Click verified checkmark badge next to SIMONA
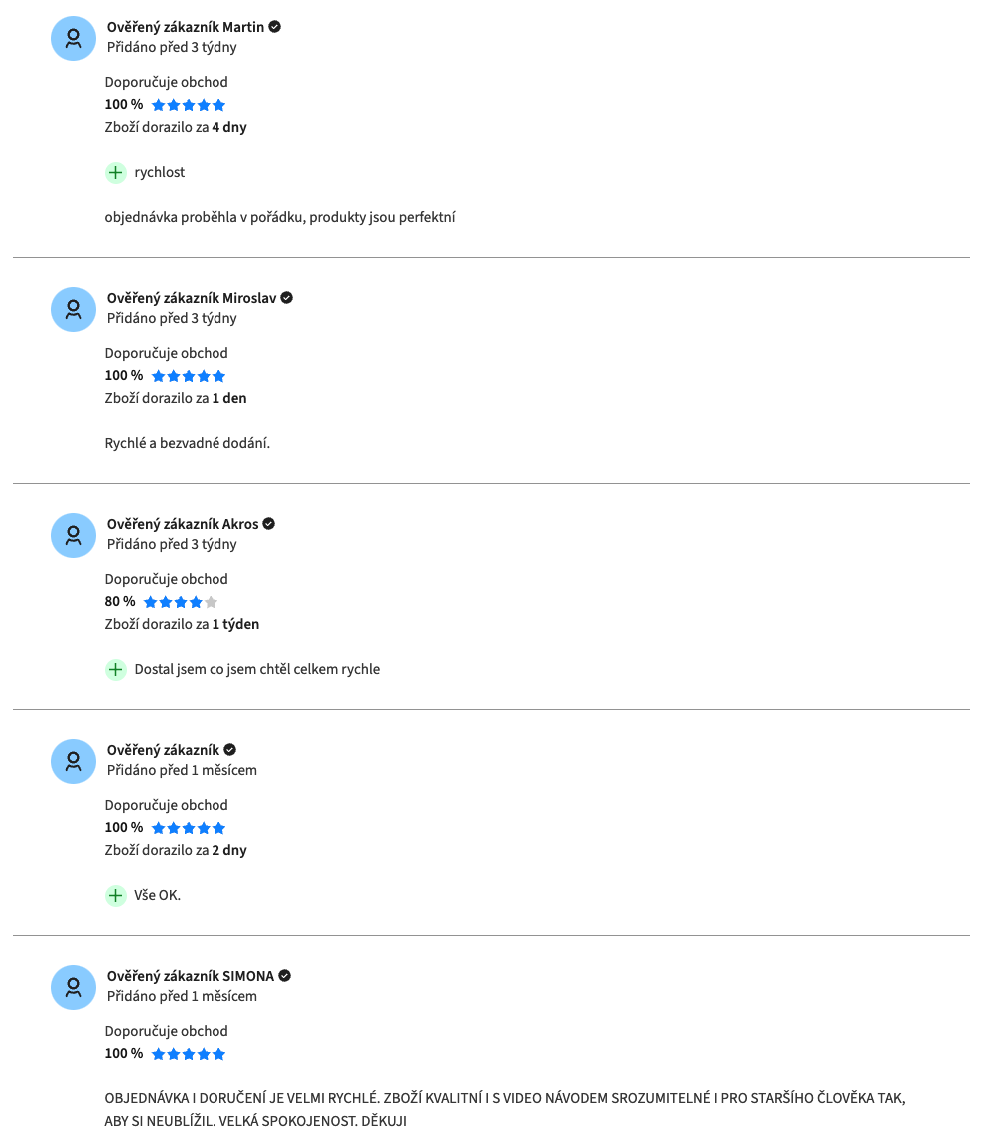The height and width of the screenshot is (1147, 989). (285, 976)
